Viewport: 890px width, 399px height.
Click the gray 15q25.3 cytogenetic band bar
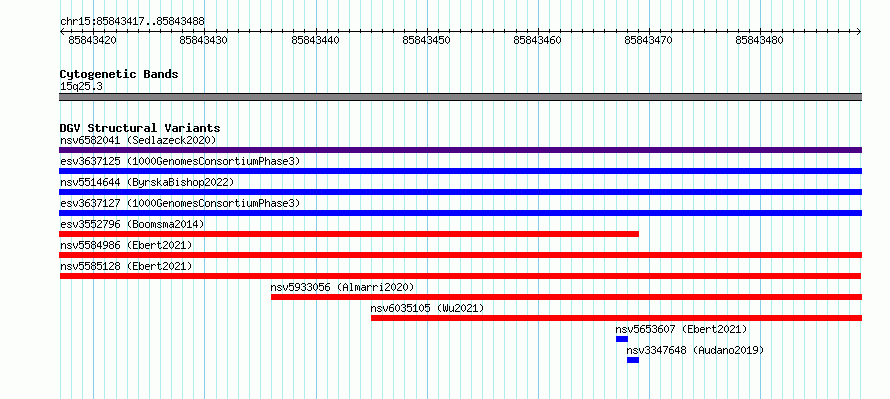(x=460, y=97)
